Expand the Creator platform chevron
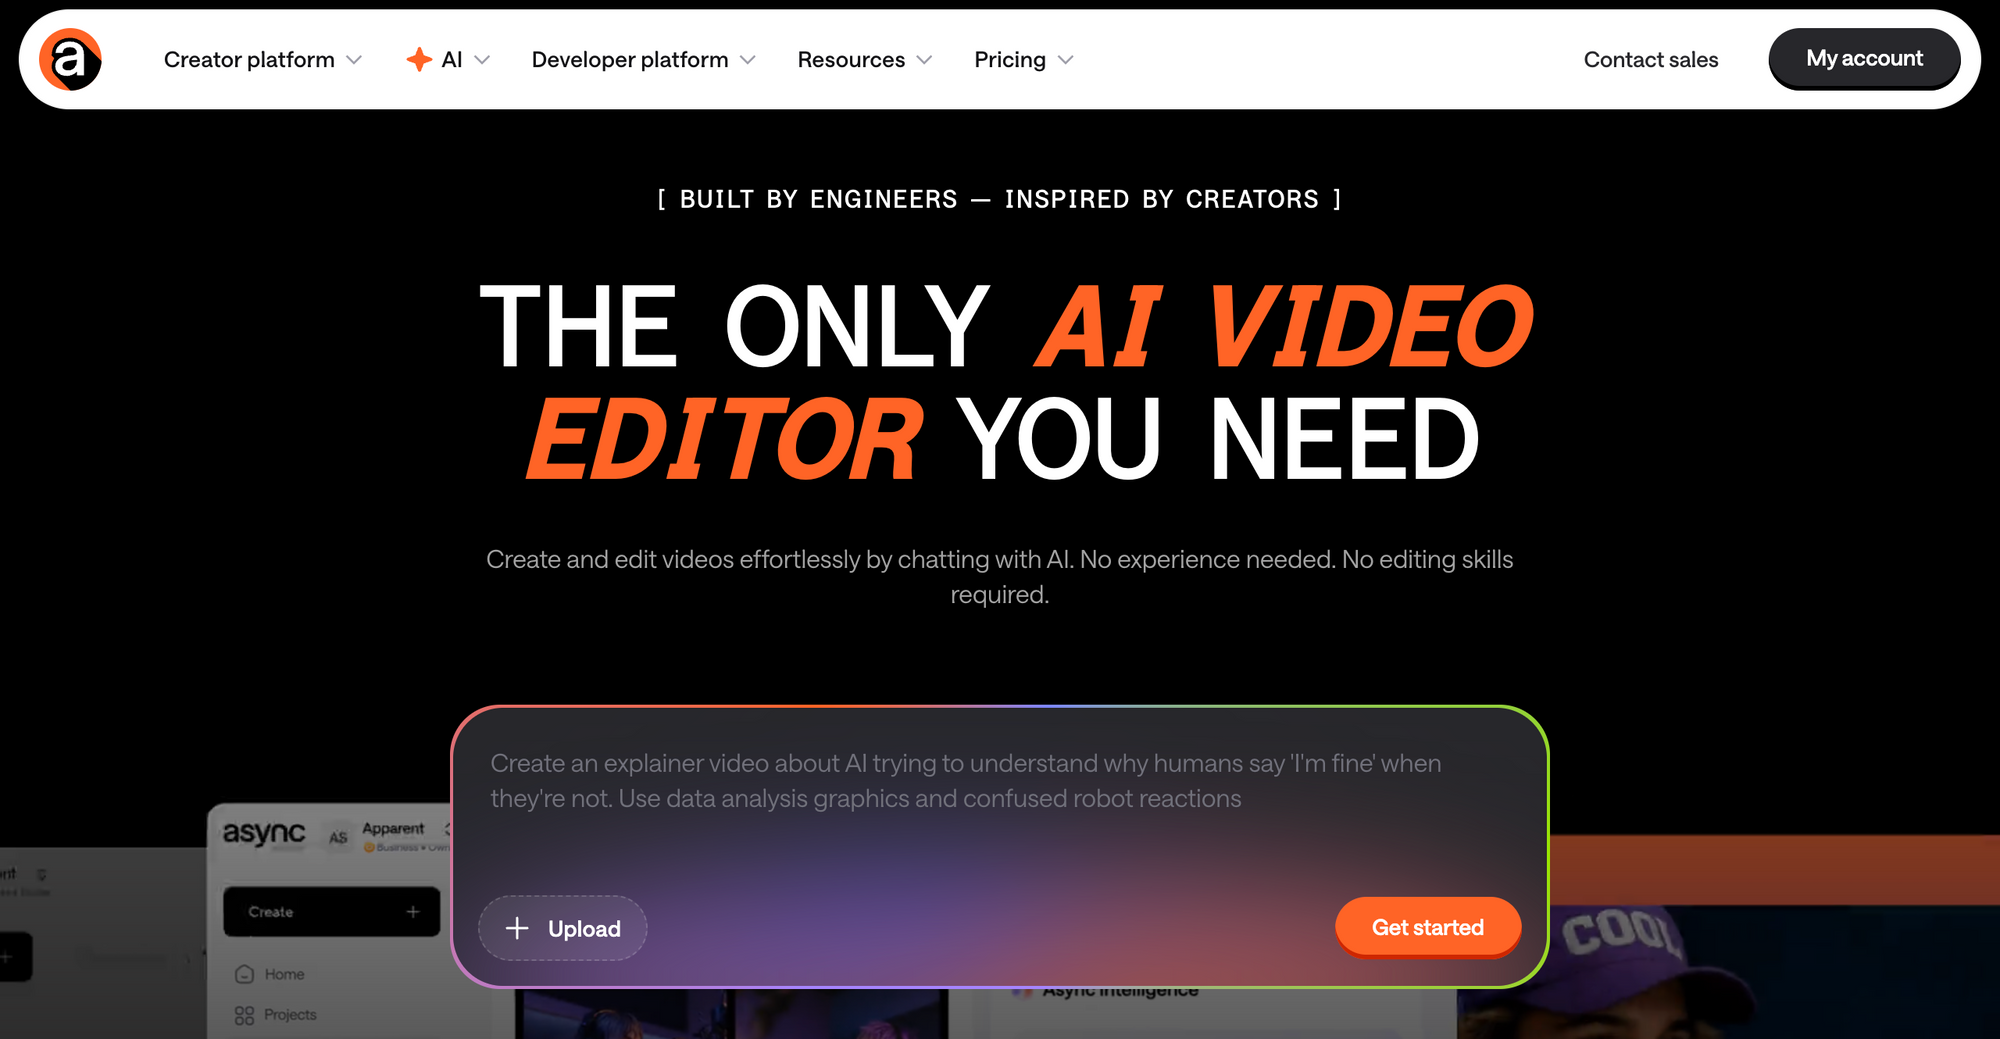 (354, 60)
